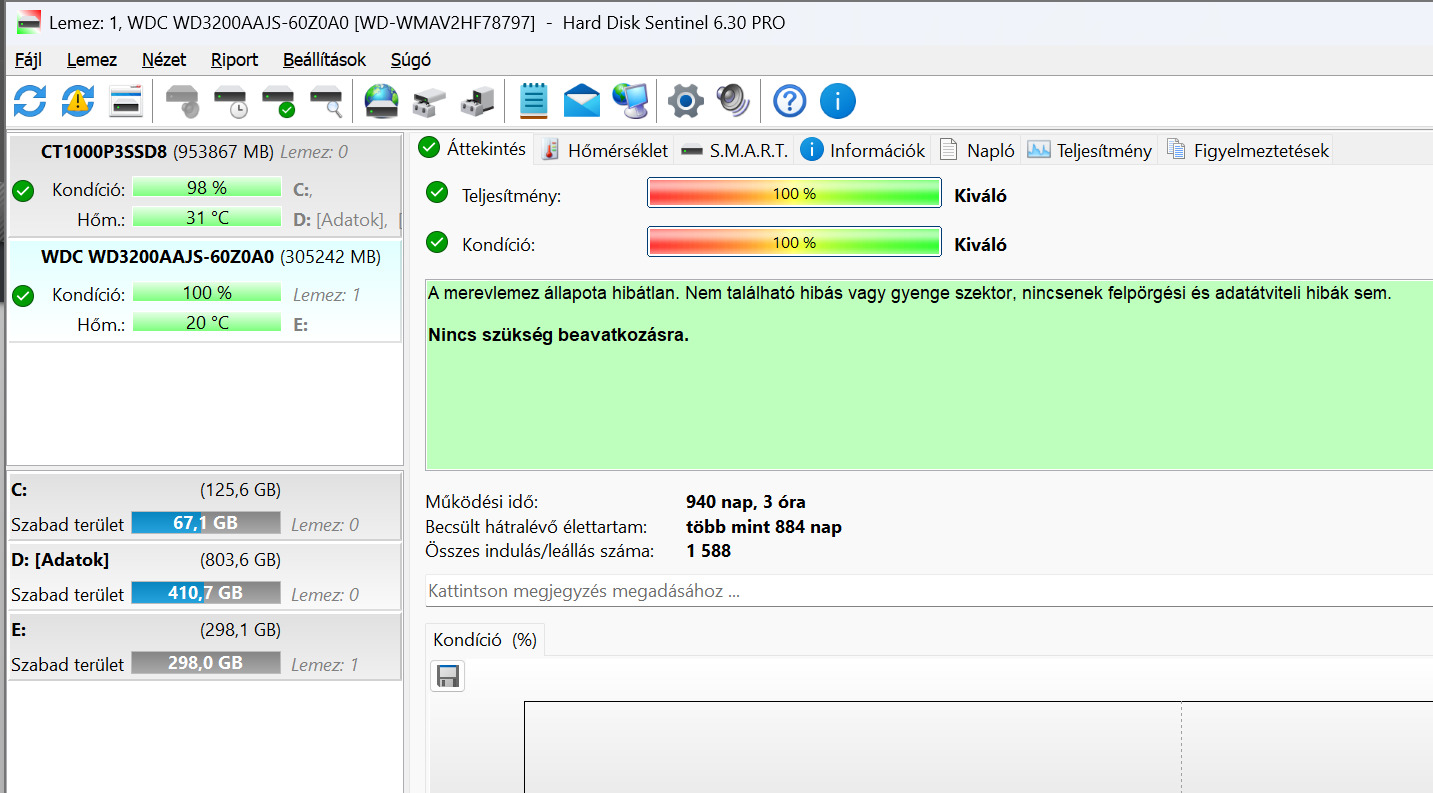Image resolution: width=1433 pixels, height=793 pixels.
Task: Click the globe over disk toolbar icon
Action: tap(382, 100)
